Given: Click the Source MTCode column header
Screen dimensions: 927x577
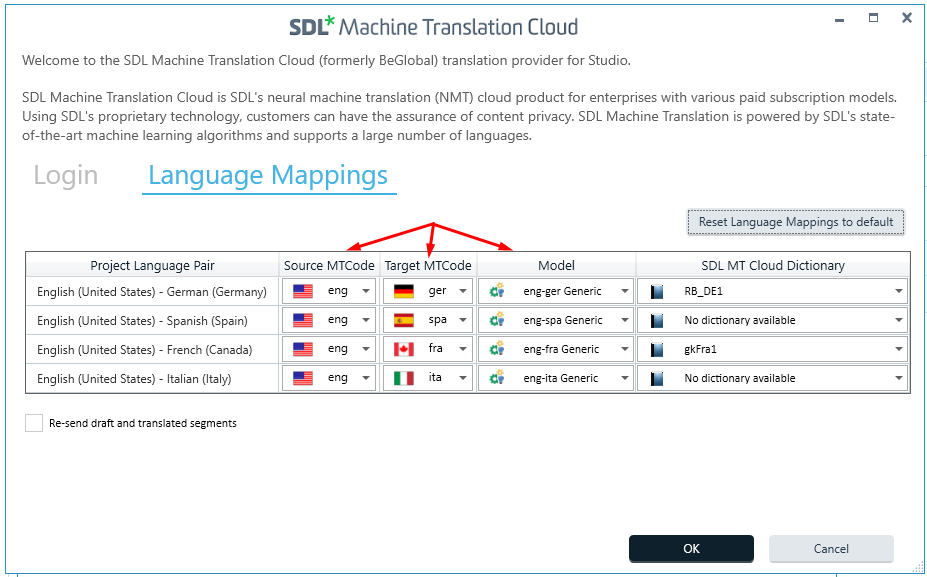Looking at the screenshot, I should 329,265.
